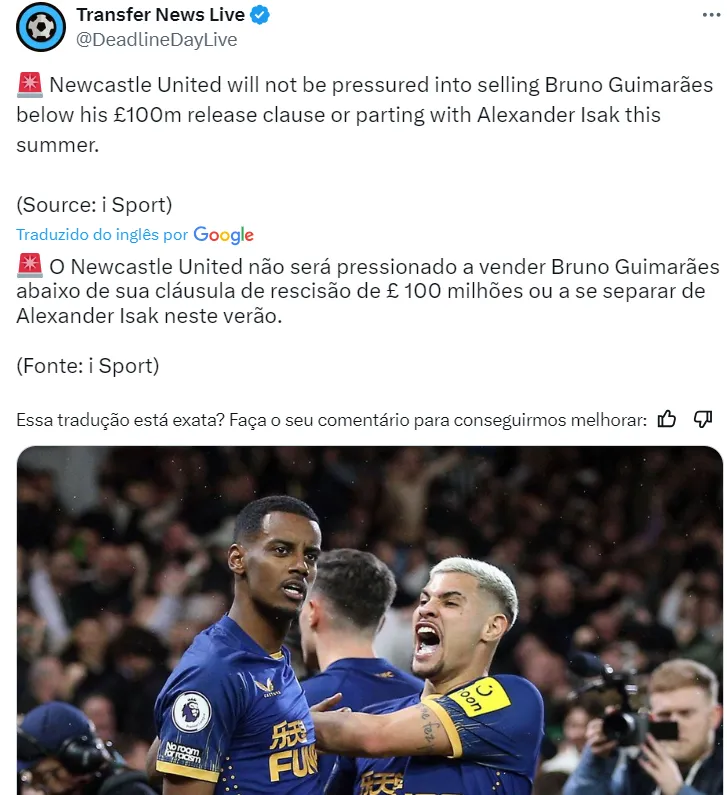Click the Traduzido do inglês por link
Screen dimensions: 727x795
coord(102,234)
